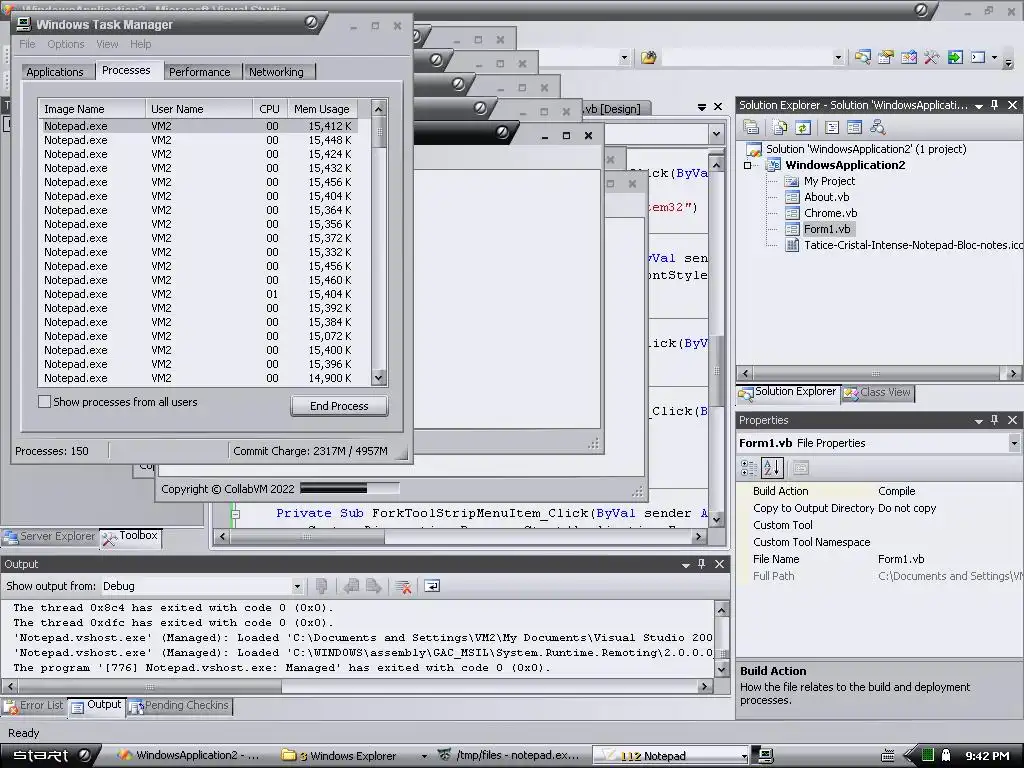Toggle word wrap in Output window
The width and height of the screenshot is (1024, 768).
(432, 586)
